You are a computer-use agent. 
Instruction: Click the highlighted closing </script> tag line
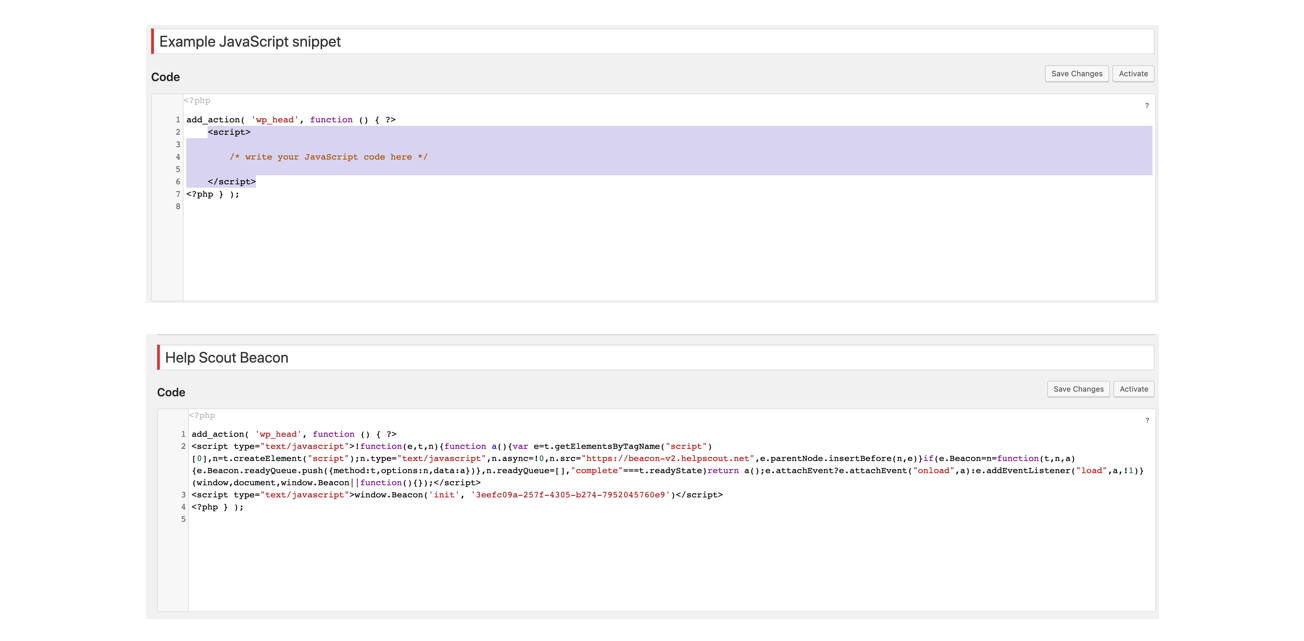[232, 182]
